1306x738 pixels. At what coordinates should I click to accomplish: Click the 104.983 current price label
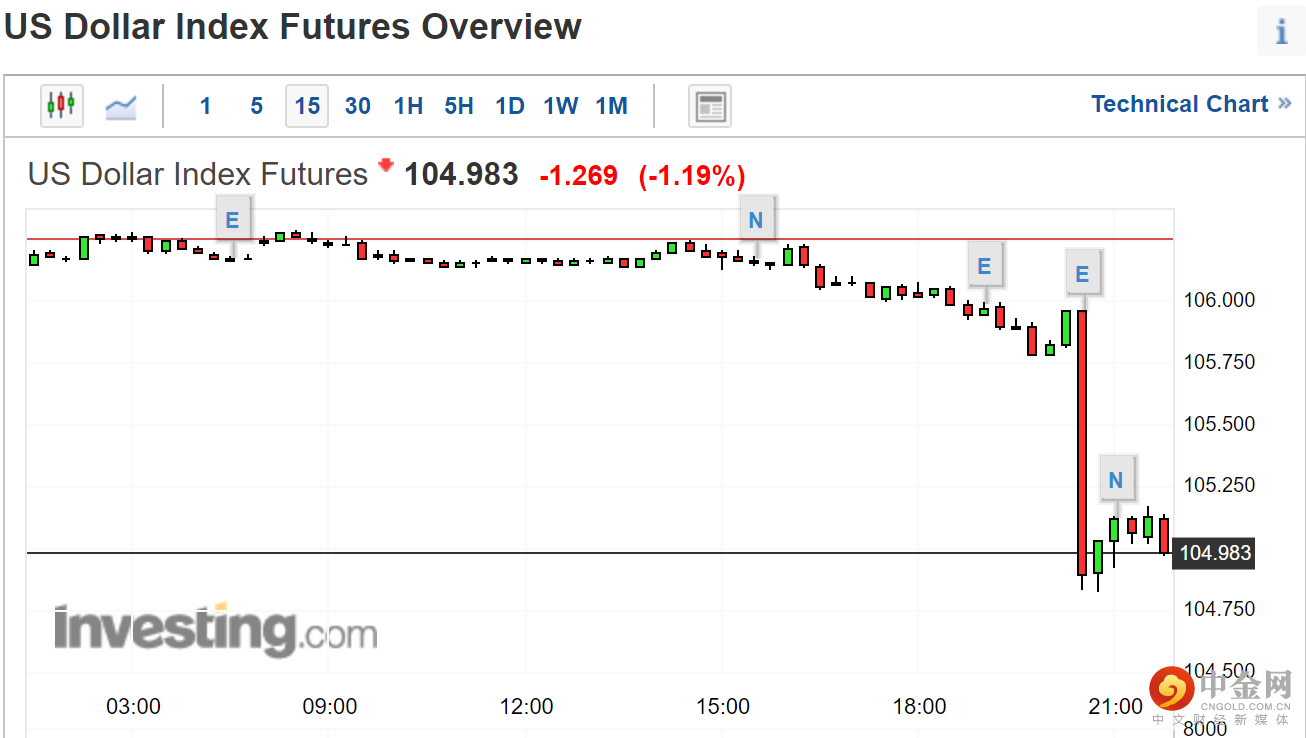click(x=1214, y=553)
